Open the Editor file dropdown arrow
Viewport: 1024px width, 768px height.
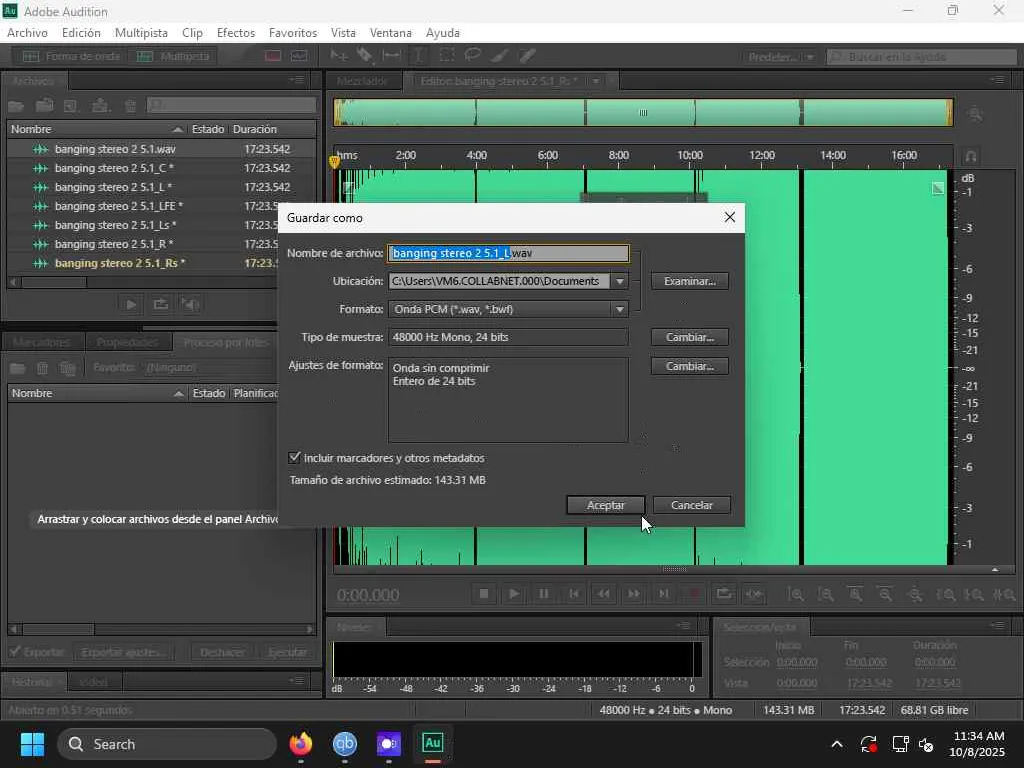tap(596, 82)
